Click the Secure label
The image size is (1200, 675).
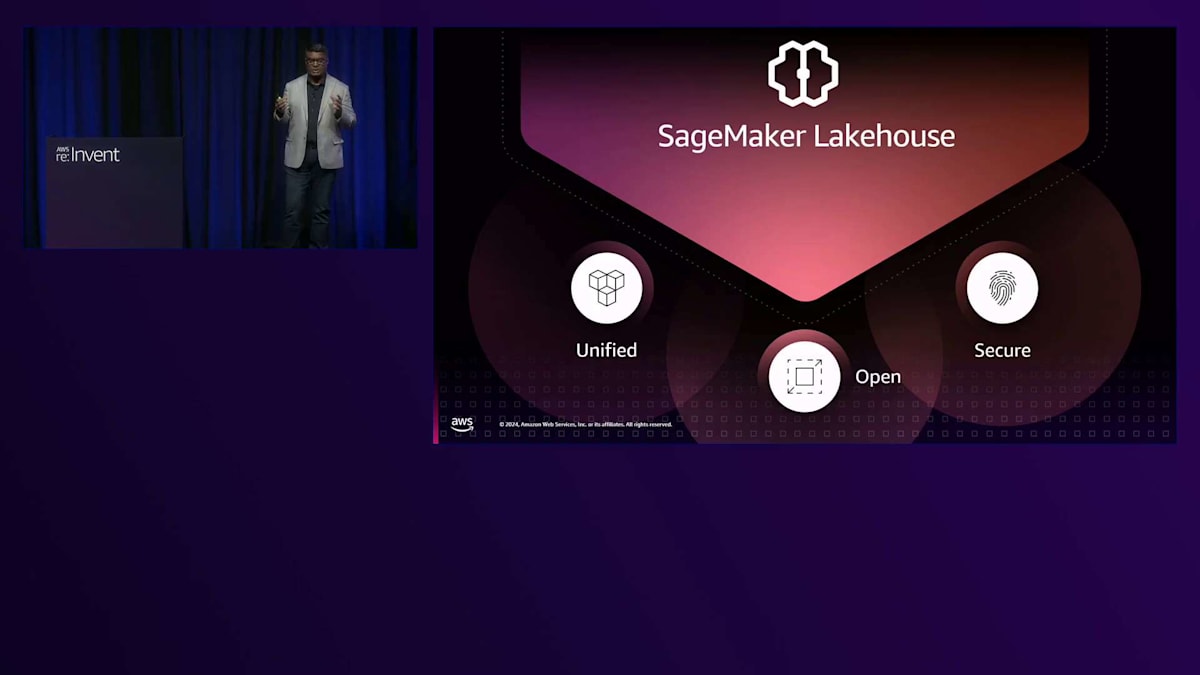(x=1002, y=350)
